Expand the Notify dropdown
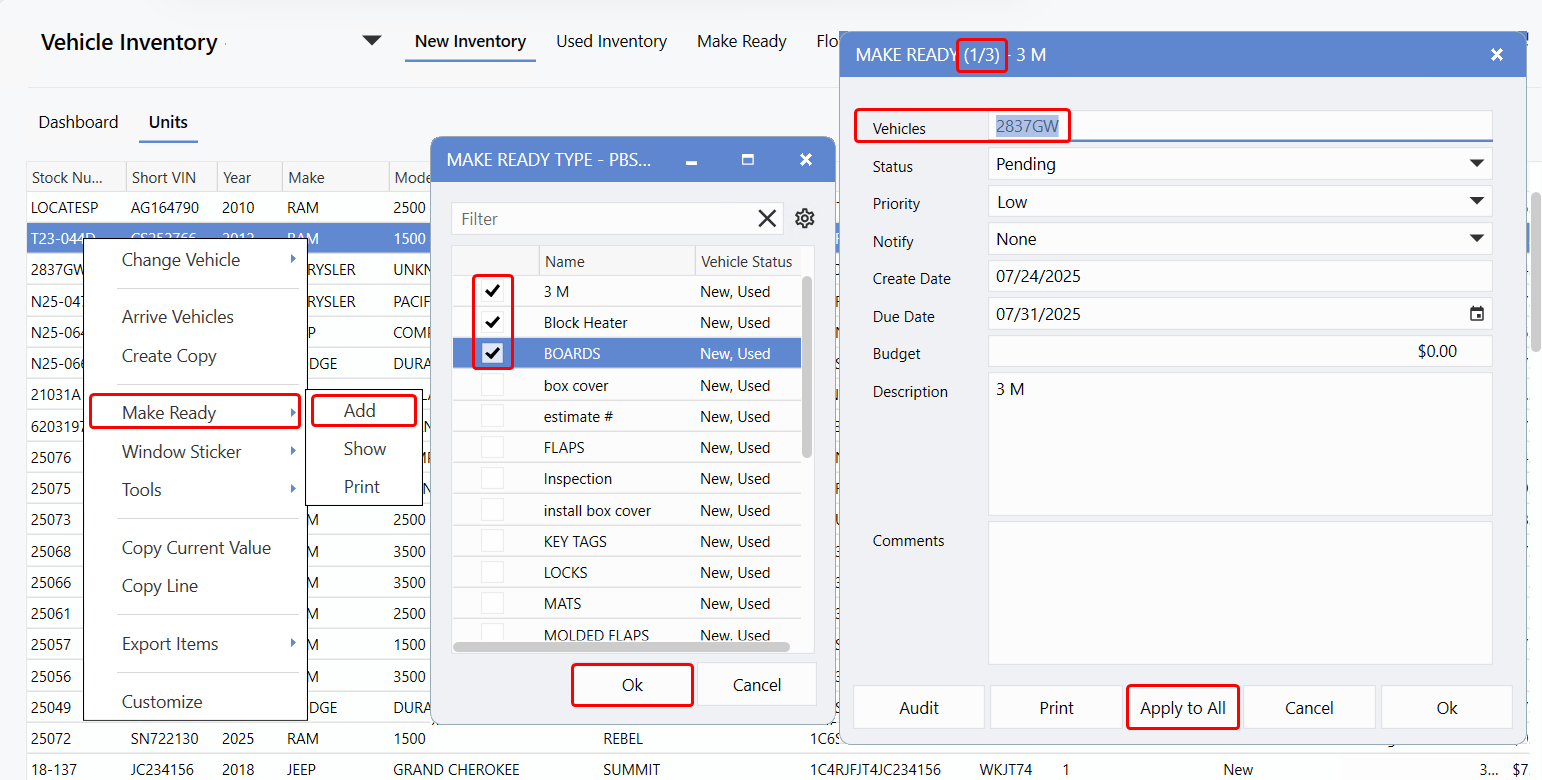The width and height of the screenshot is (1542, 780). [1476, 239]
